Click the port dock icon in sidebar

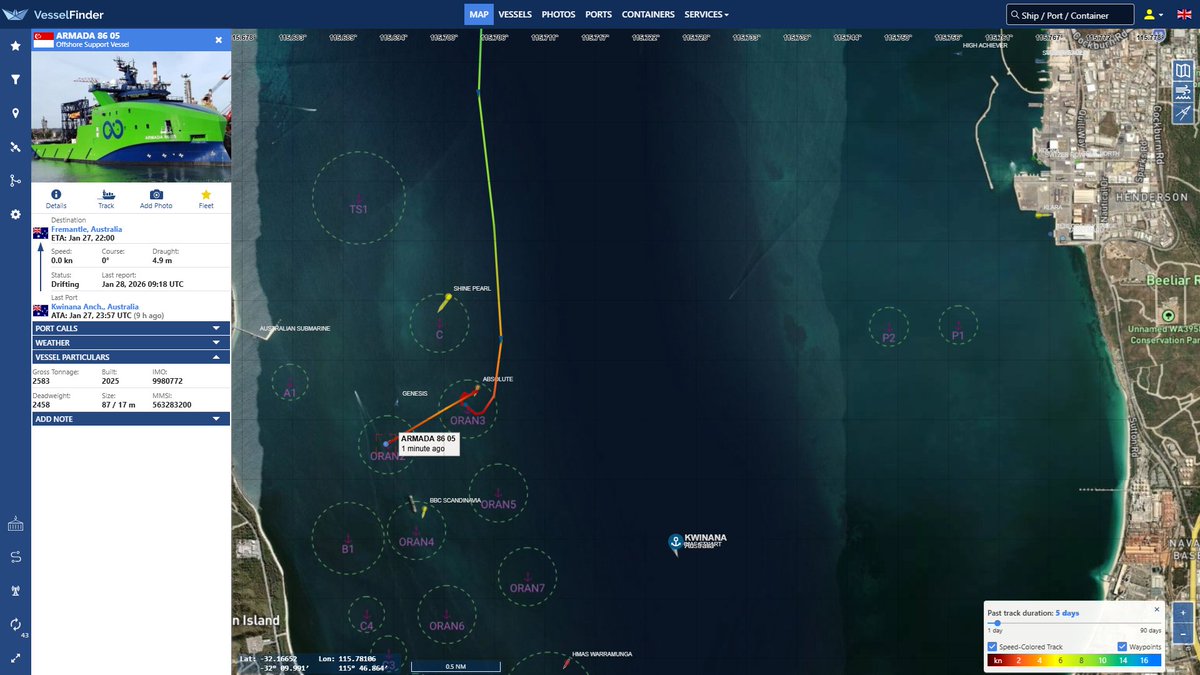pos(15,524)
